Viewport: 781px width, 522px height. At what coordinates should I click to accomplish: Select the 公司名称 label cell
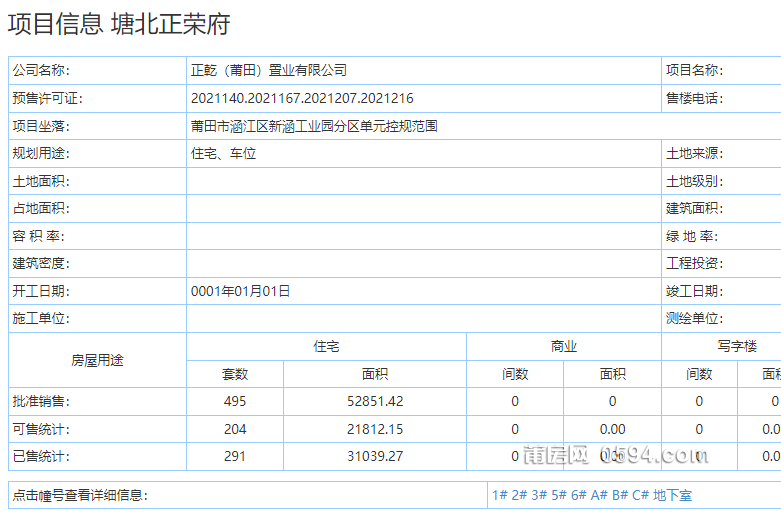(98, 70)
